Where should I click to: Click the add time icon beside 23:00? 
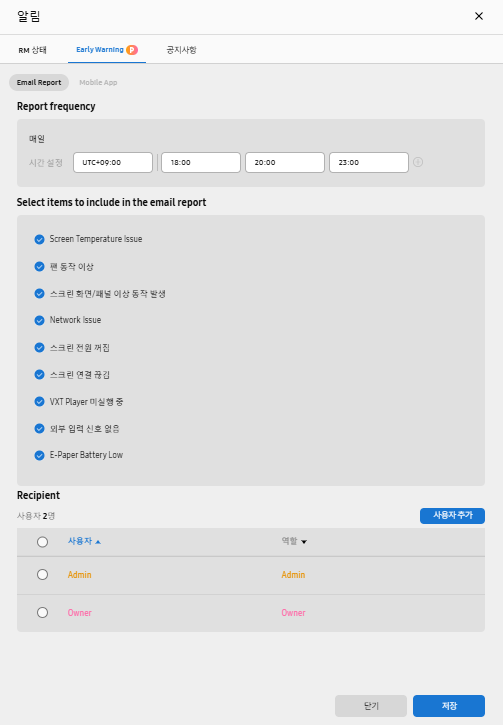click(418, 162)
